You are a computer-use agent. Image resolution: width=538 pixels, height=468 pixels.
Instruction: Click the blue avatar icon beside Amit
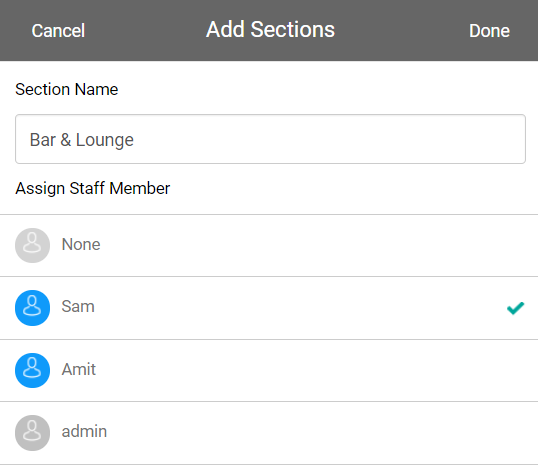click(x=32, y=370)
